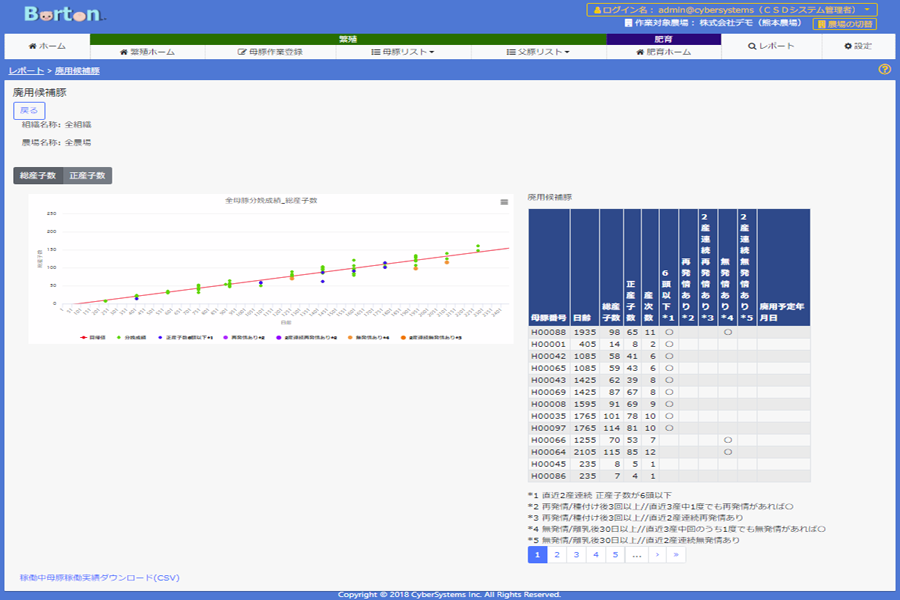This screenshot has width=900, height=600.
Task: Select sow H00043 in the table
Action: (548, 380)
